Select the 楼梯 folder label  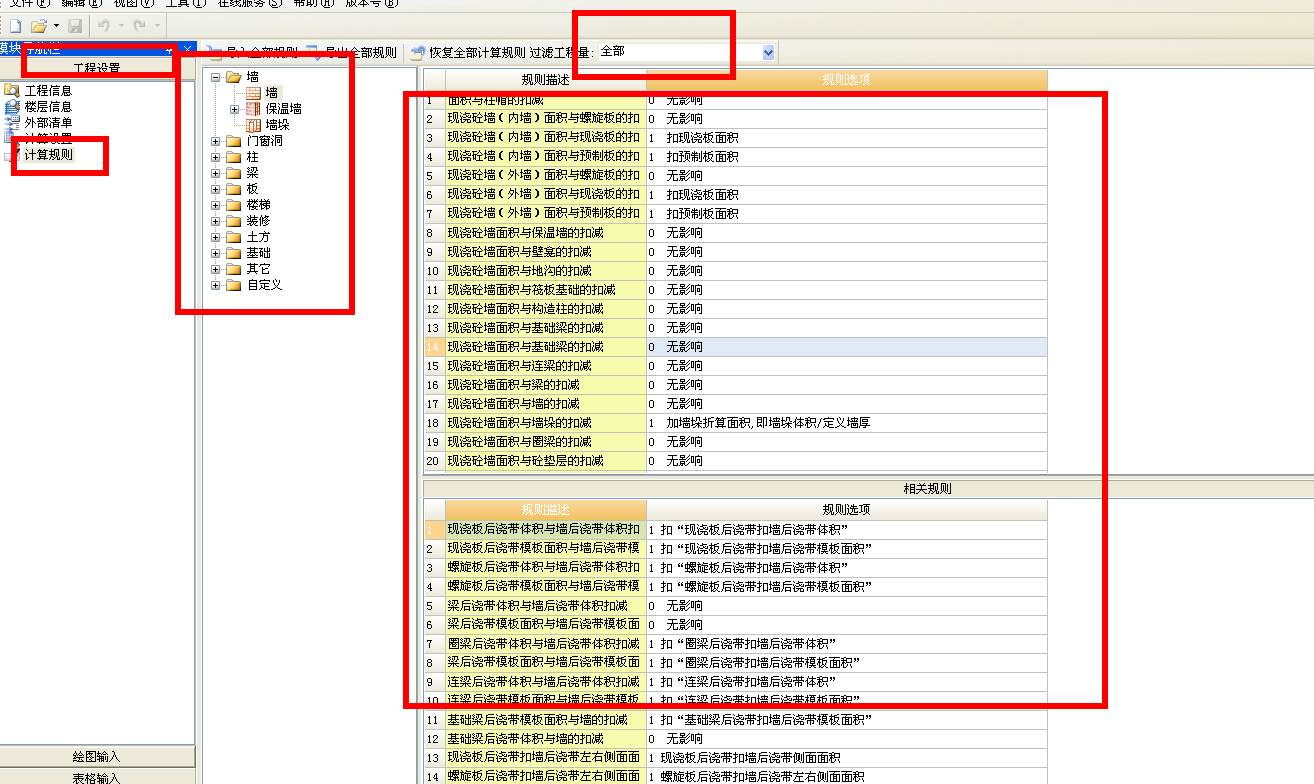point(258,205)
